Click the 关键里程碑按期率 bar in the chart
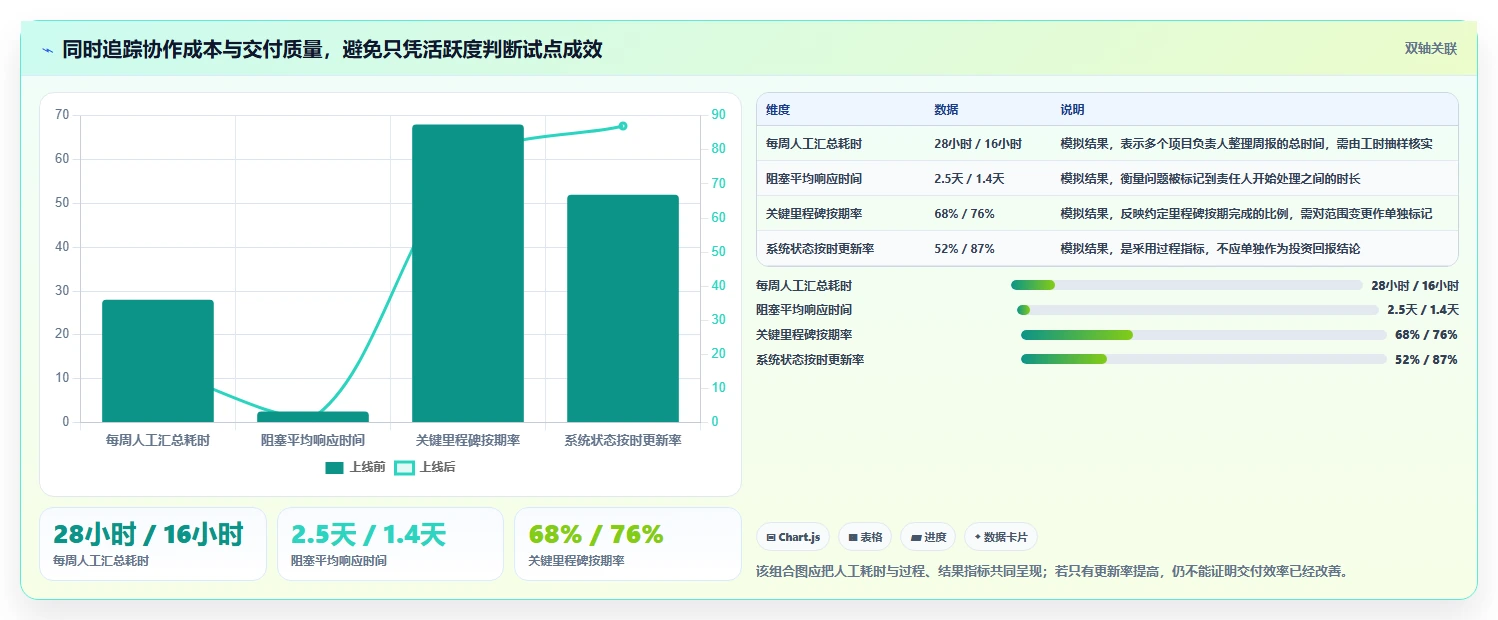Screen dimensions: 1498x620 [x=468, y=273]
